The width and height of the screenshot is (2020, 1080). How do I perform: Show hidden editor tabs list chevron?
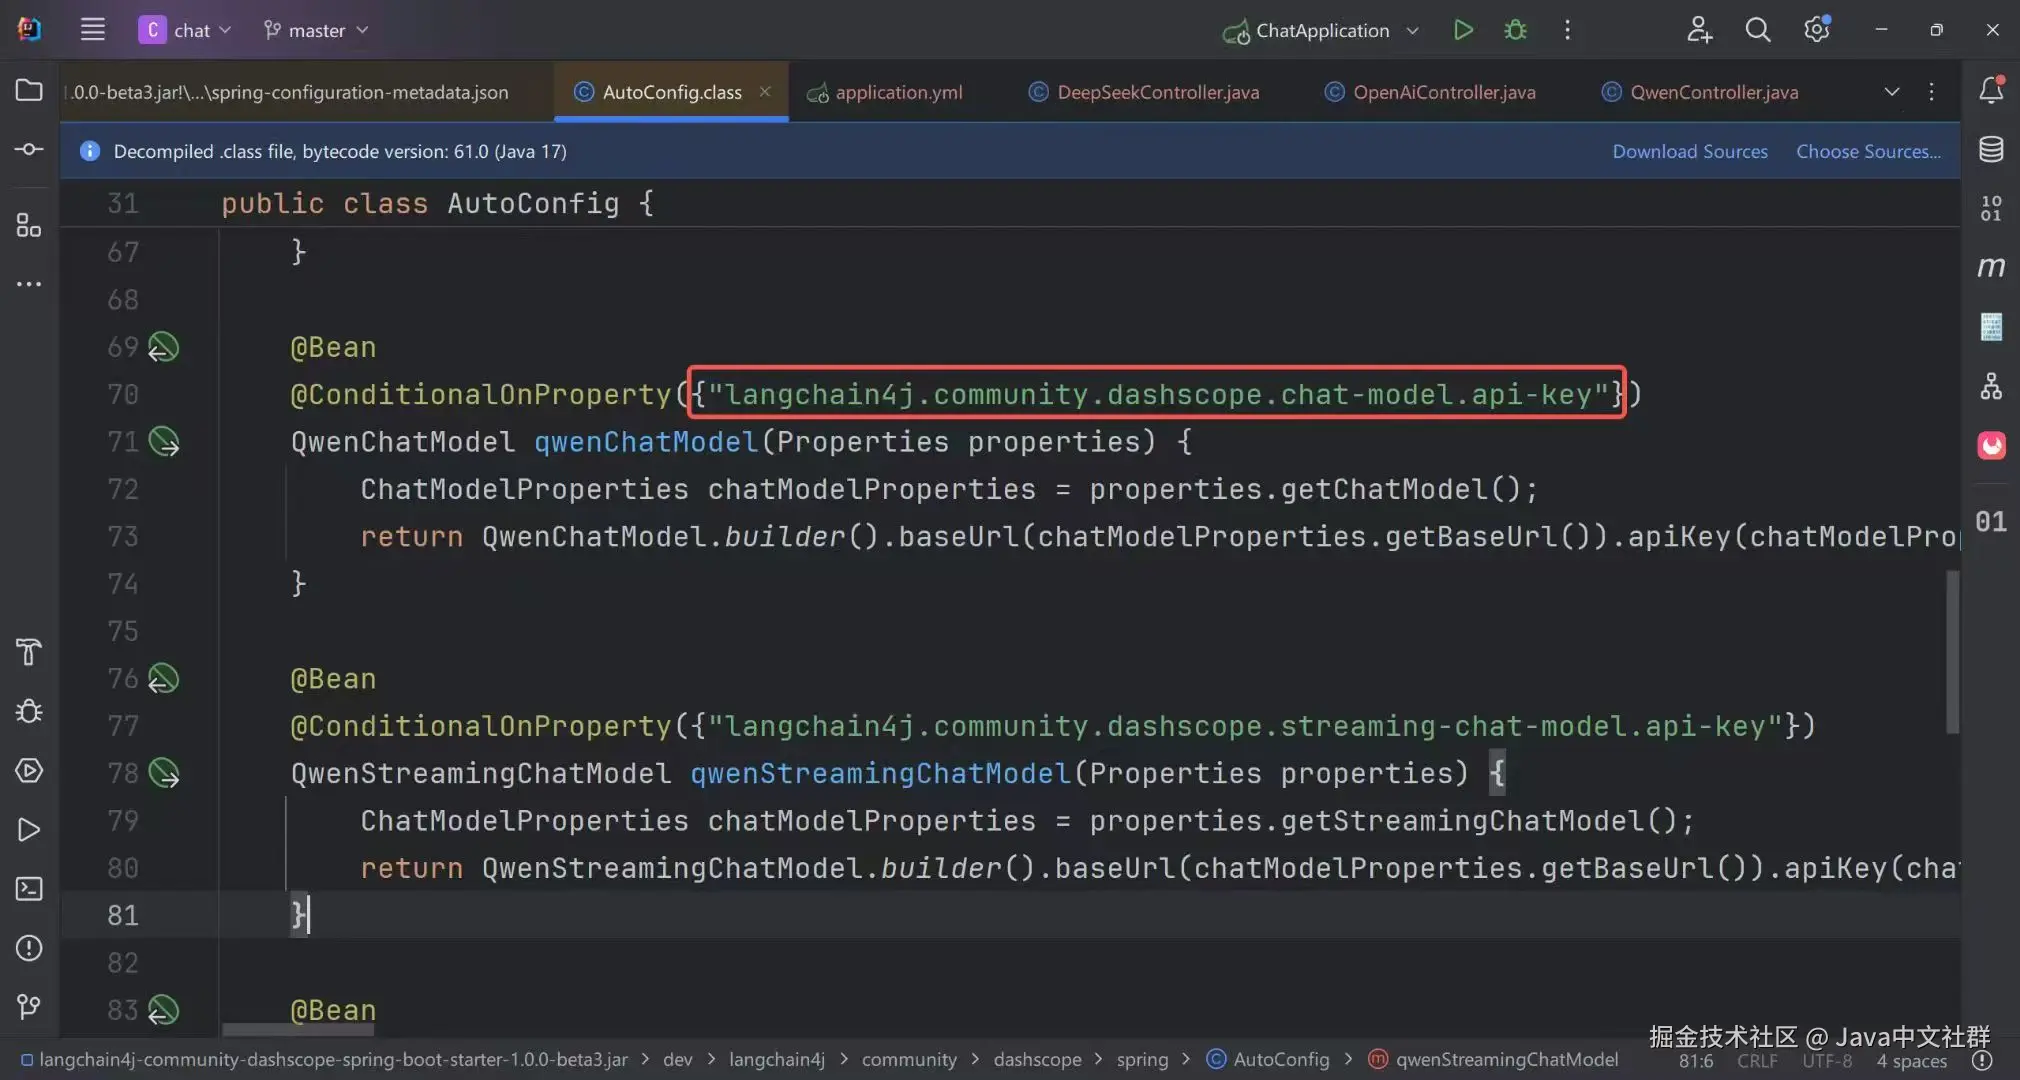click(1891, 92)
